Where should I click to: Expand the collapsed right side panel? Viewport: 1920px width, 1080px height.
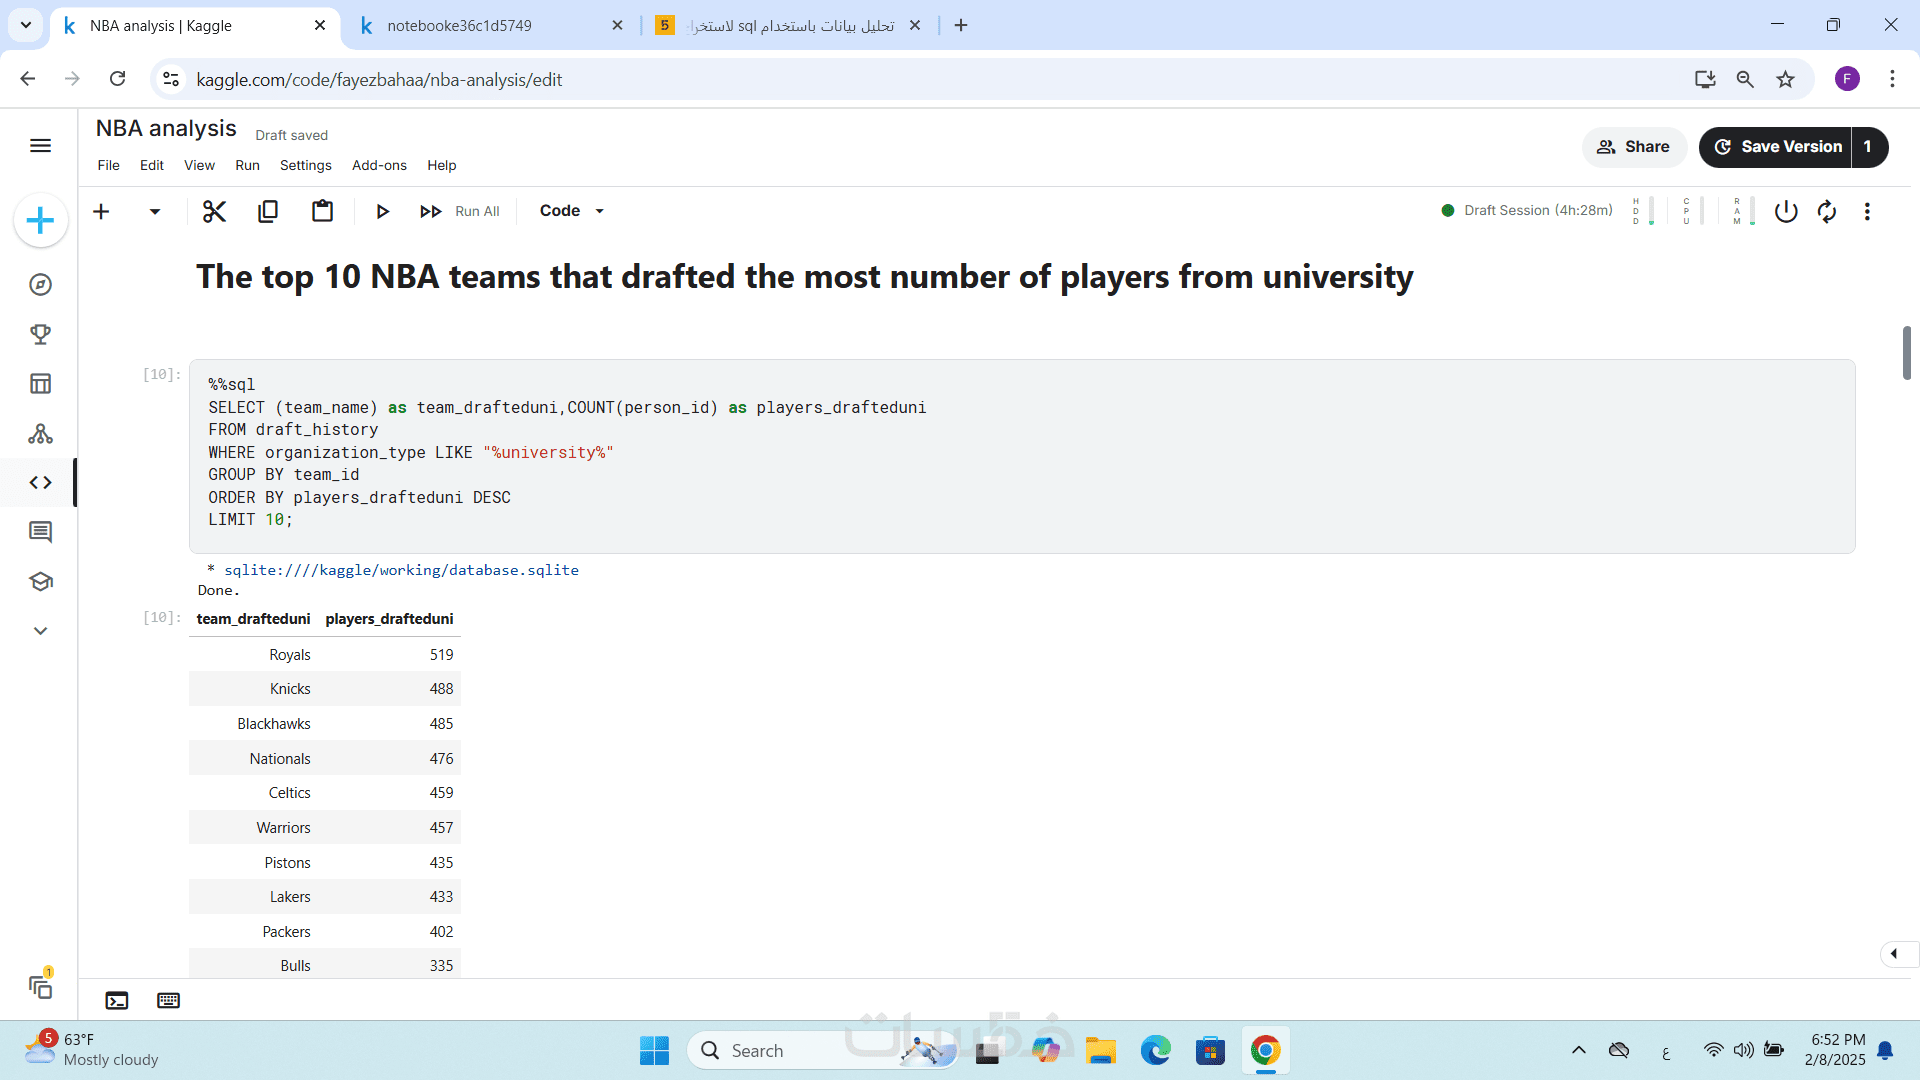1894,954
